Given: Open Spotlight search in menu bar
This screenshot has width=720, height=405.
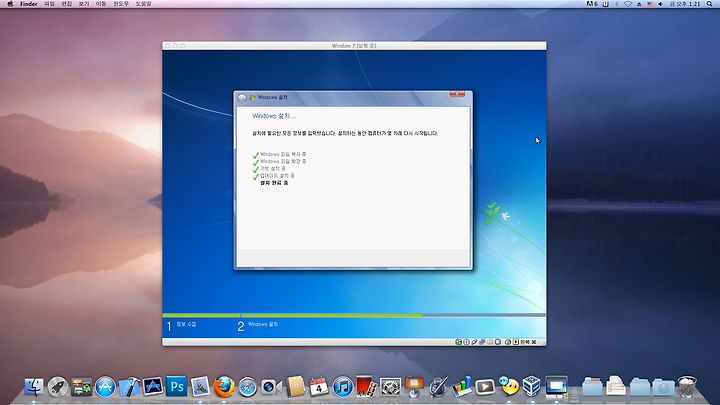Looking at the screenshot, I should coord(709,4).
